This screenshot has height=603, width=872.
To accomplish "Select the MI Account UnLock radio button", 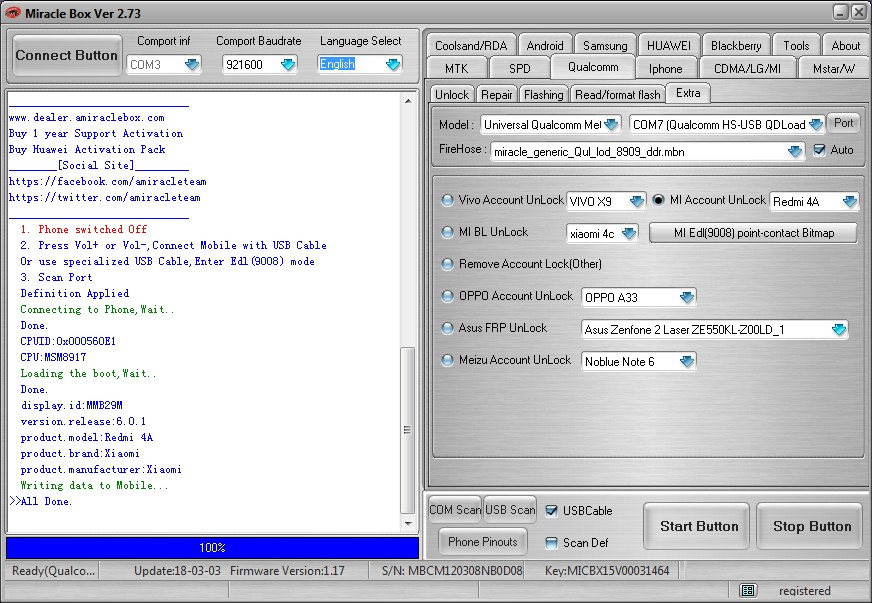I will point(658,200).
